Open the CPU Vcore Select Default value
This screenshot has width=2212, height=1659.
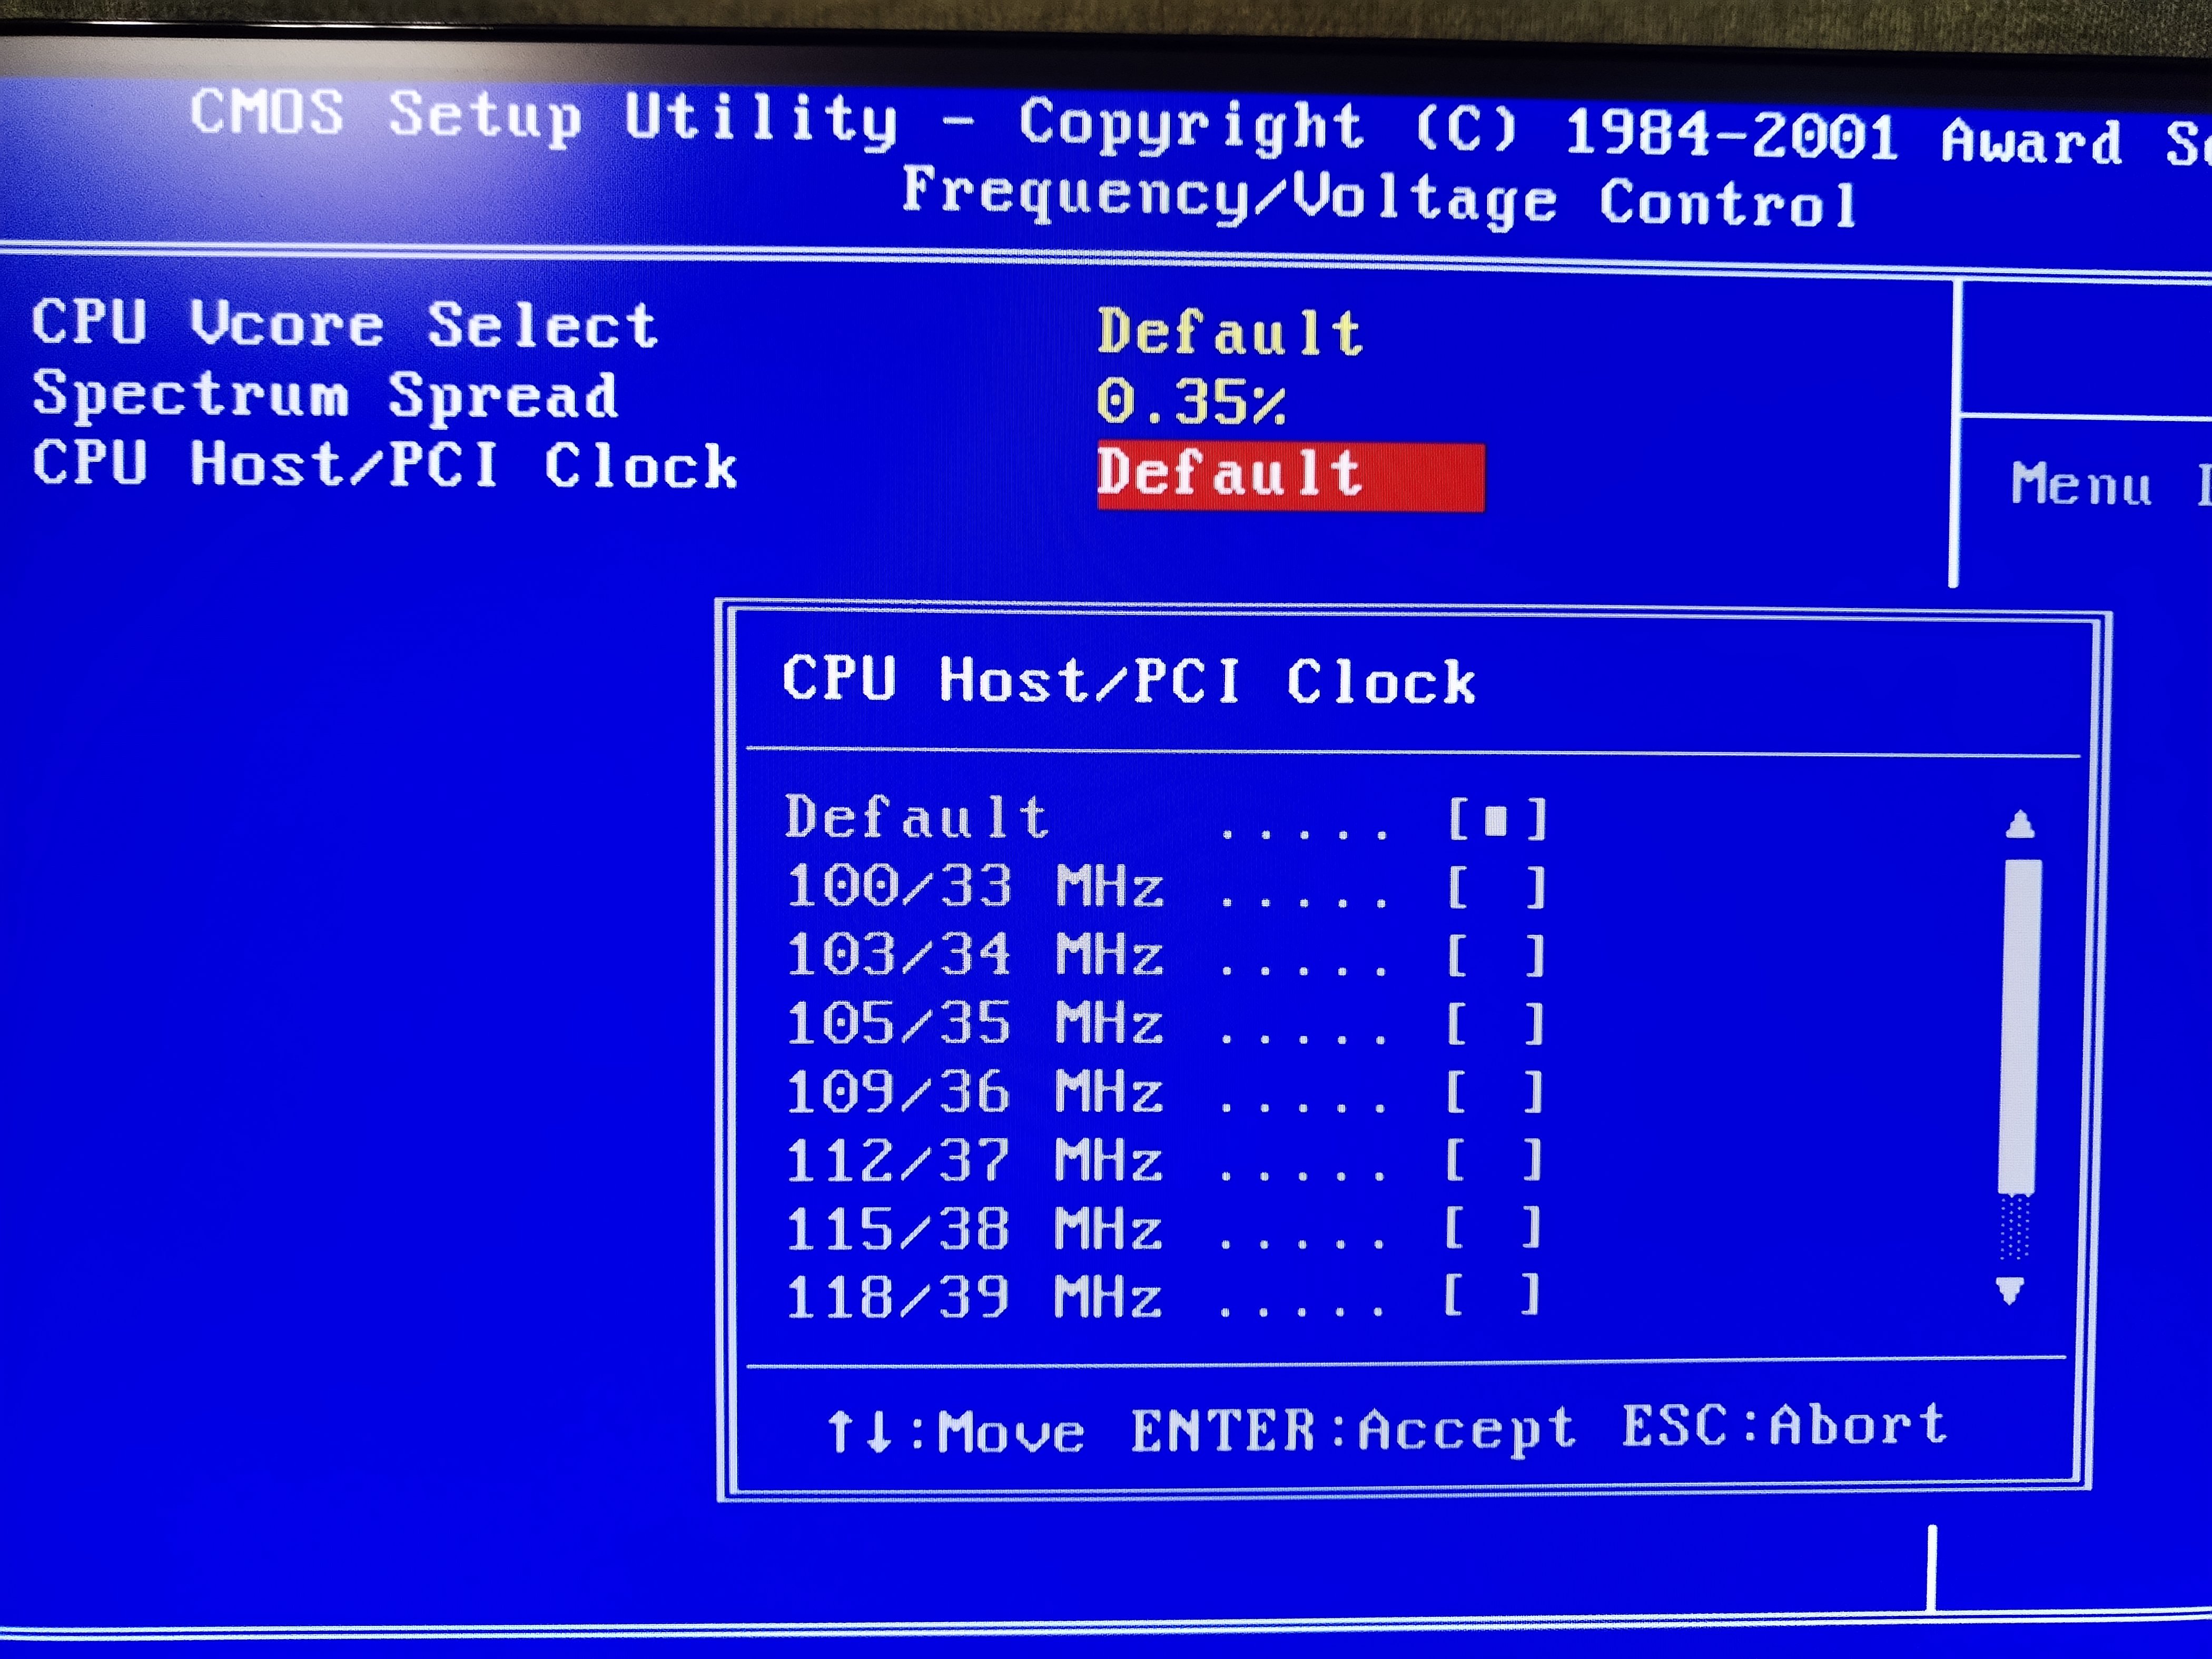[x=1229, y=331]
